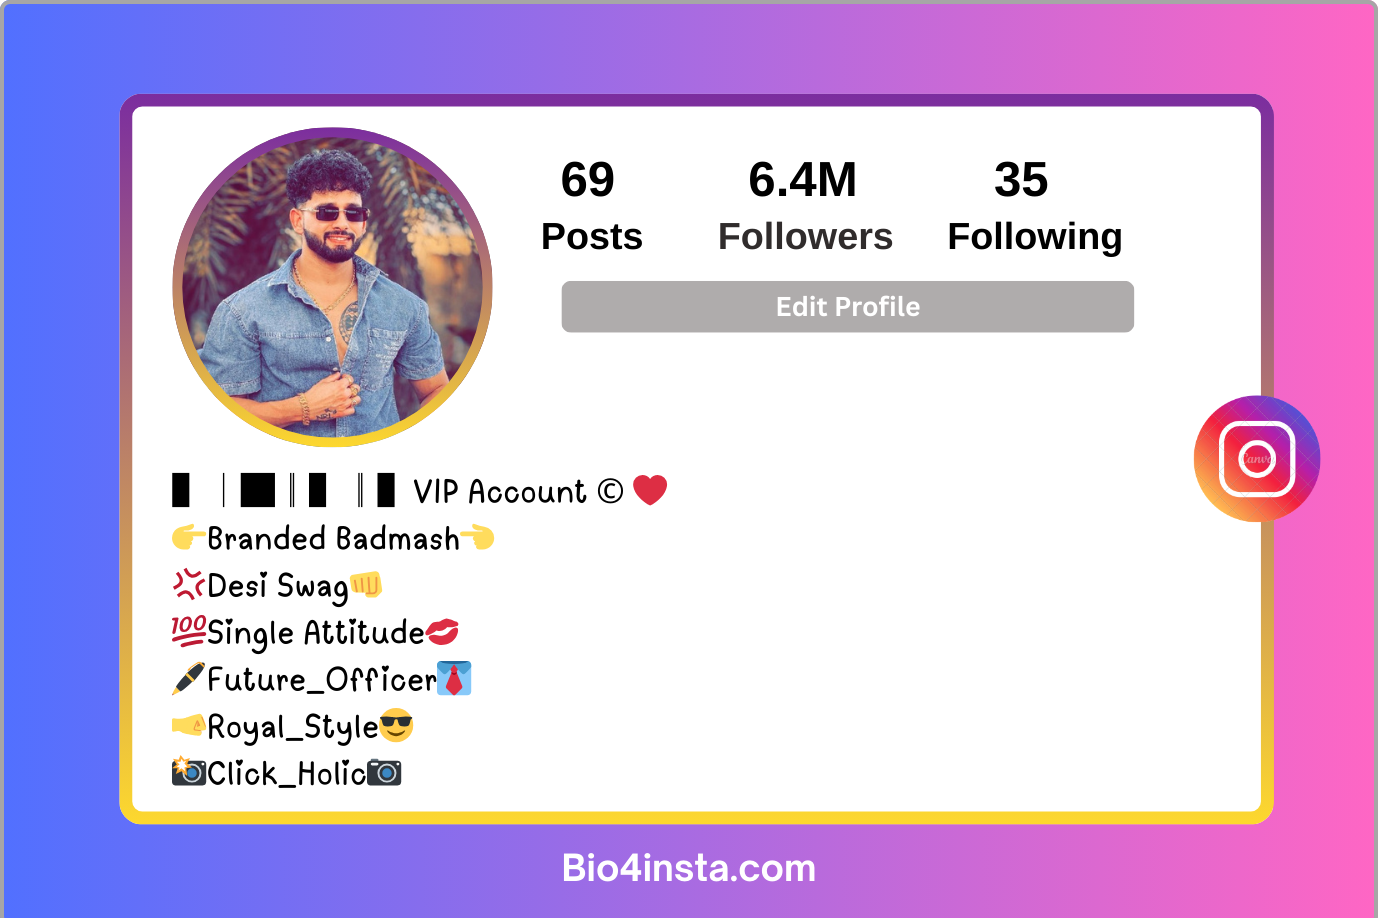Click the fist emoji after Desi Swag
Screen dimensions: 1378x918
pyautogui.click(x=366, y=584)
